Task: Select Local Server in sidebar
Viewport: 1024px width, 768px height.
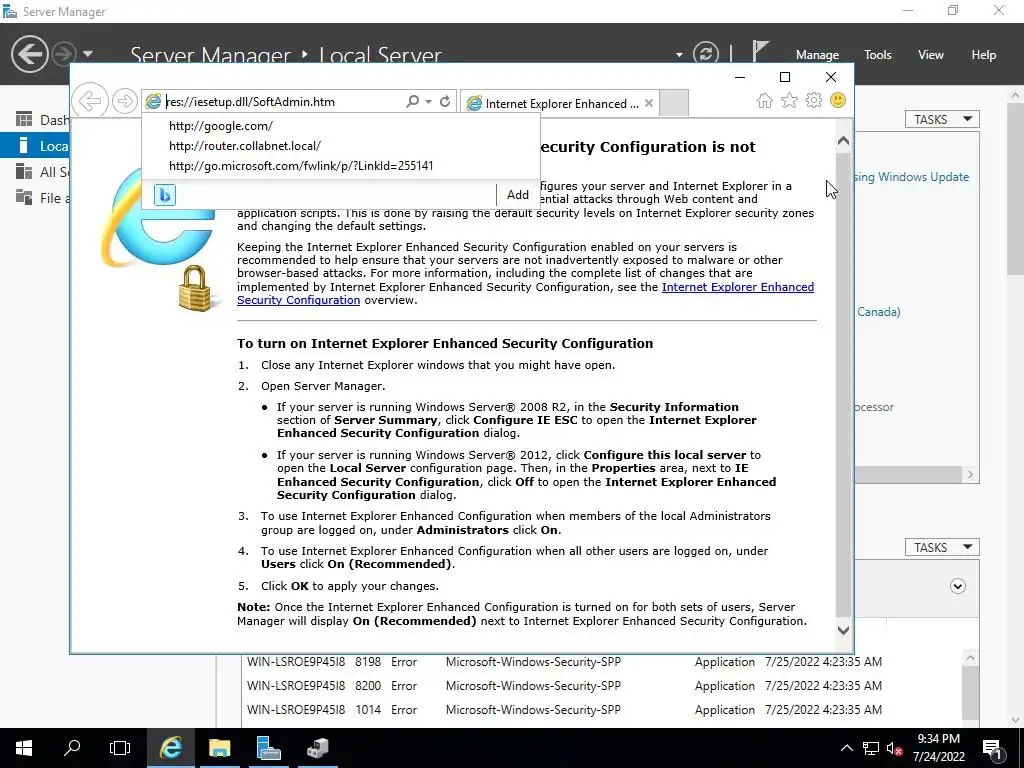Action: pos(35,146)
